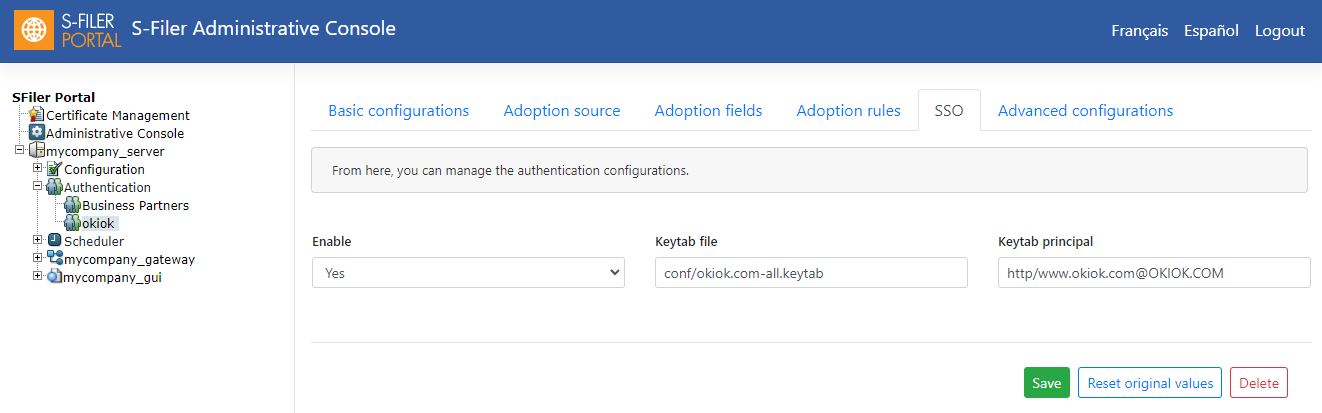Viewport: 1322px width, 413px height.
Task: Select Certificate Management in the tree
Action: click(118, 115)
